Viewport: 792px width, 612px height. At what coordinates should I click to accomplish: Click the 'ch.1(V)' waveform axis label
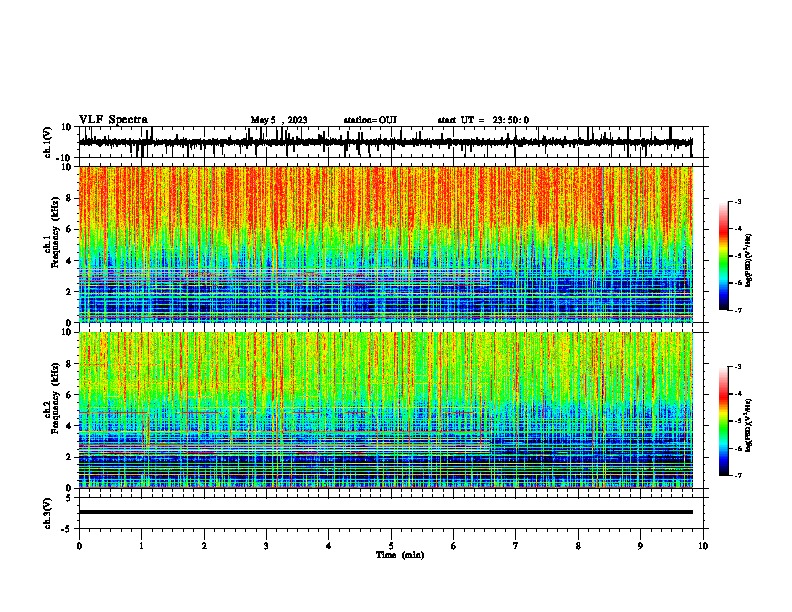click(x=48, y=142)
